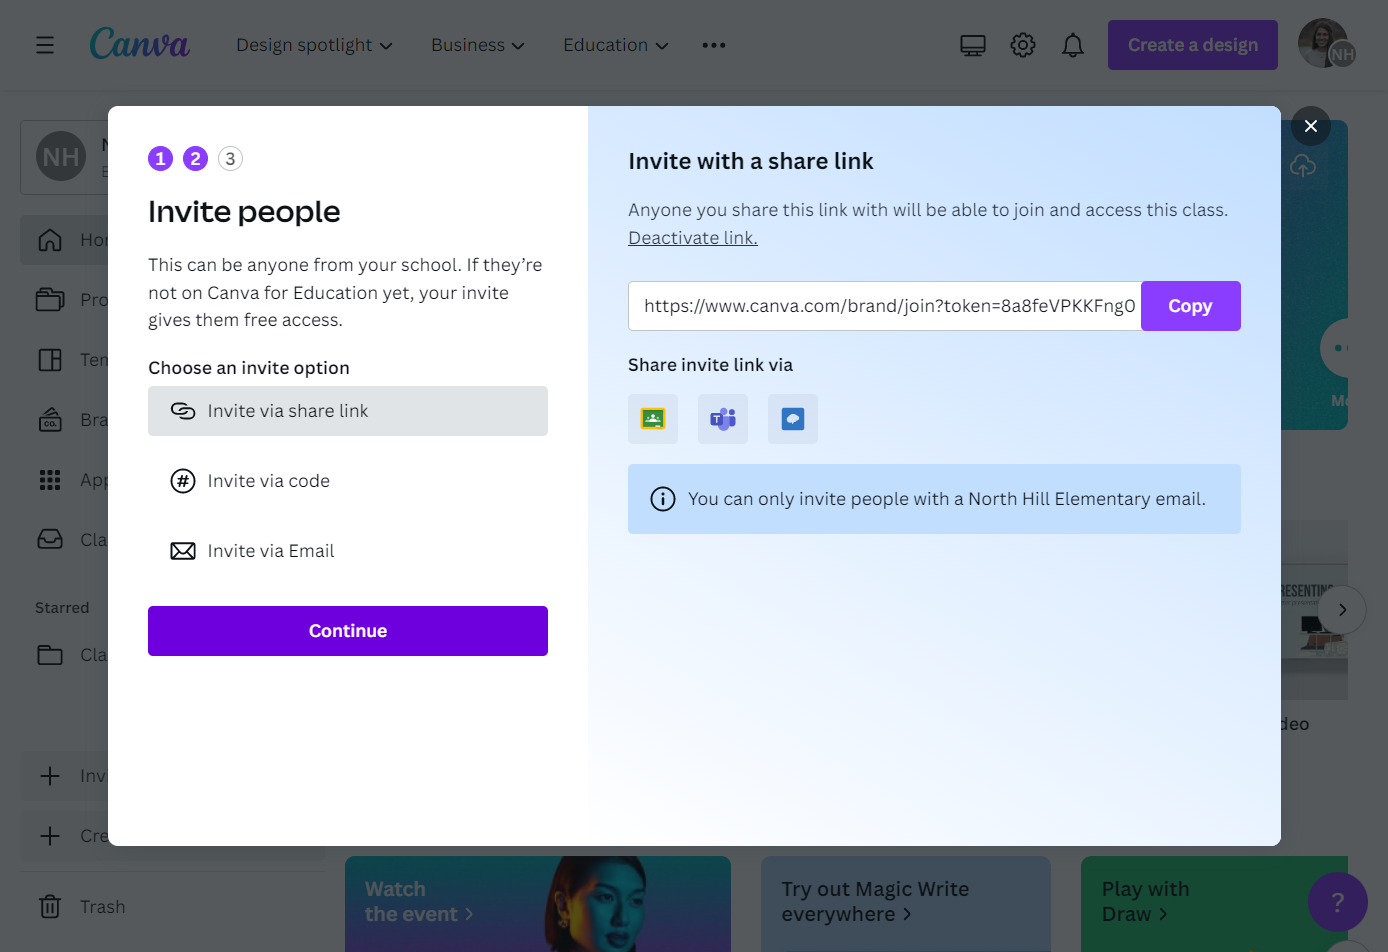Go to step 1 indicator

pyautogui.click(x=161, y=158)
